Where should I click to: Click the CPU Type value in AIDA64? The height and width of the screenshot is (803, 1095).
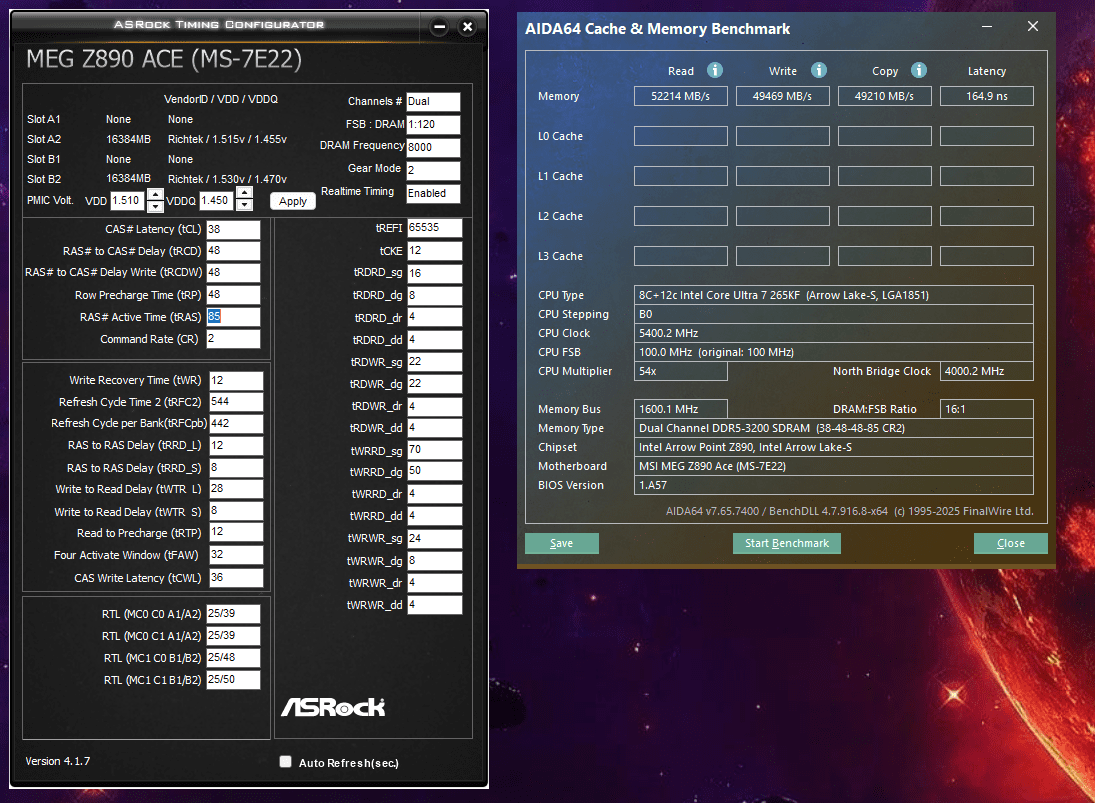833,295
